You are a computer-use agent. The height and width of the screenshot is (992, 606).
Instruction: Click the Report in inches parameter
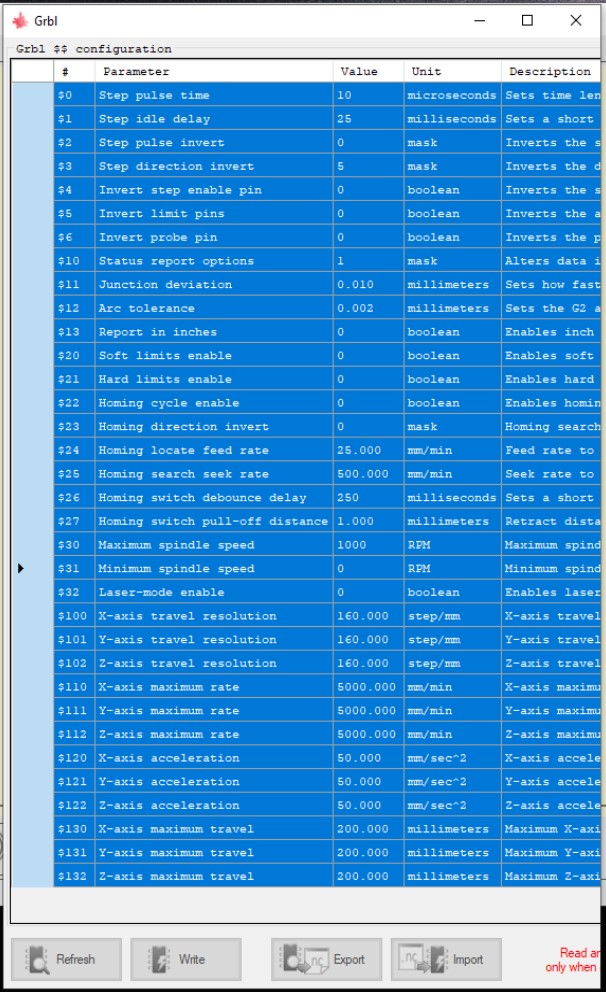point(214,332)
